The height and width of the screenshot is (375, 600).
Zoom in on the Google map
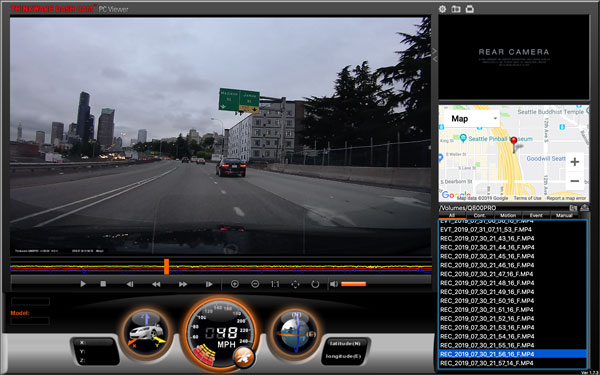coord(574,162)
